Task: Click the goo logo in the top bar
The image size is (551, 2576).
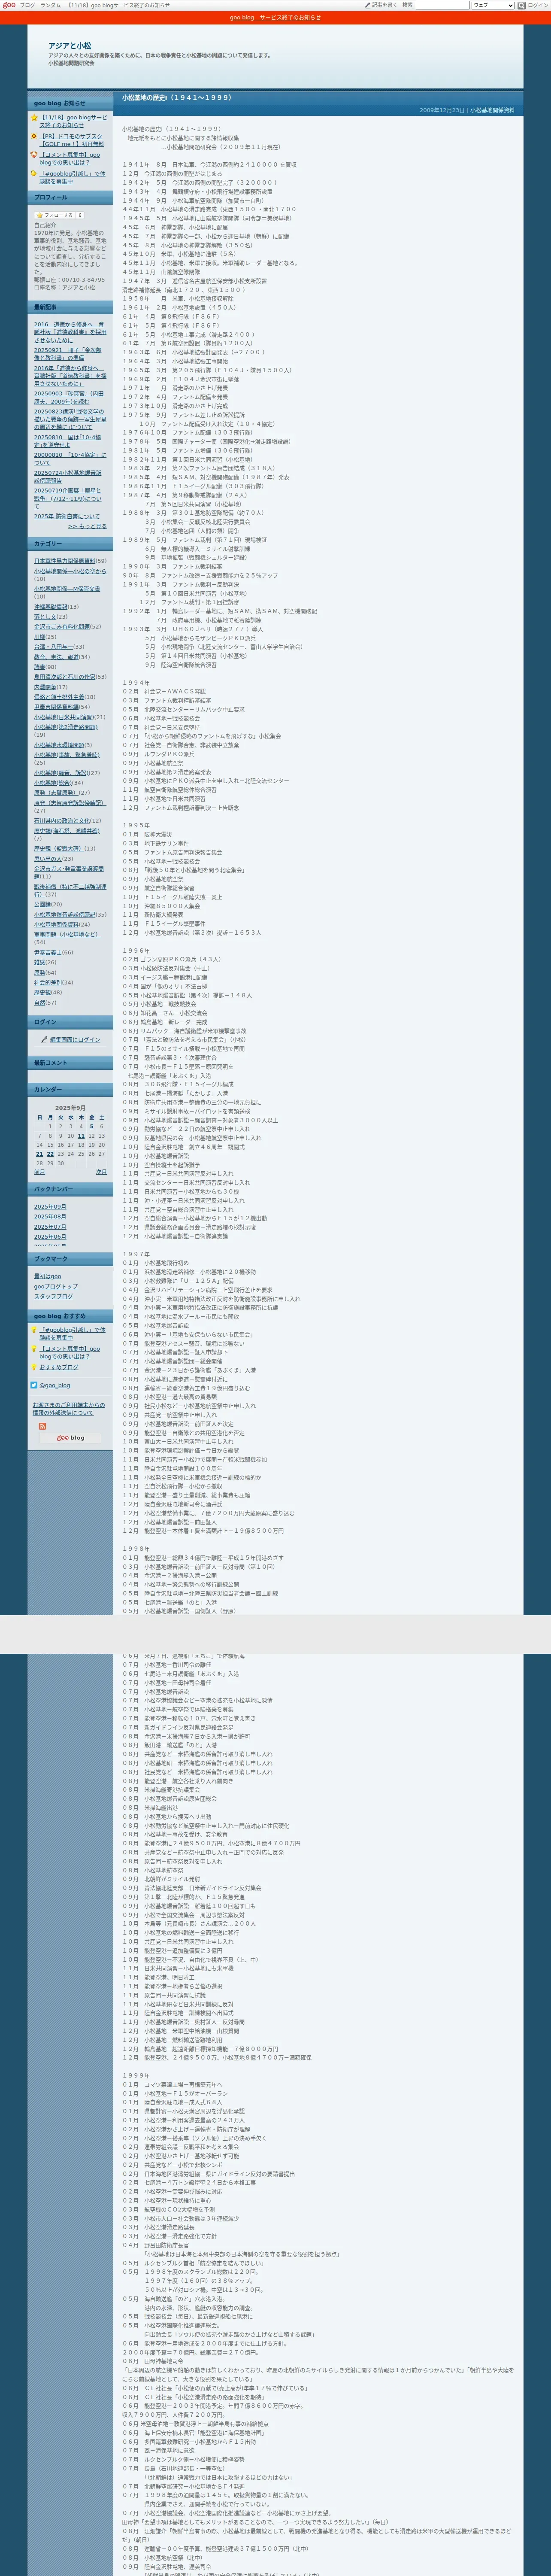Action: pos(9,5)
